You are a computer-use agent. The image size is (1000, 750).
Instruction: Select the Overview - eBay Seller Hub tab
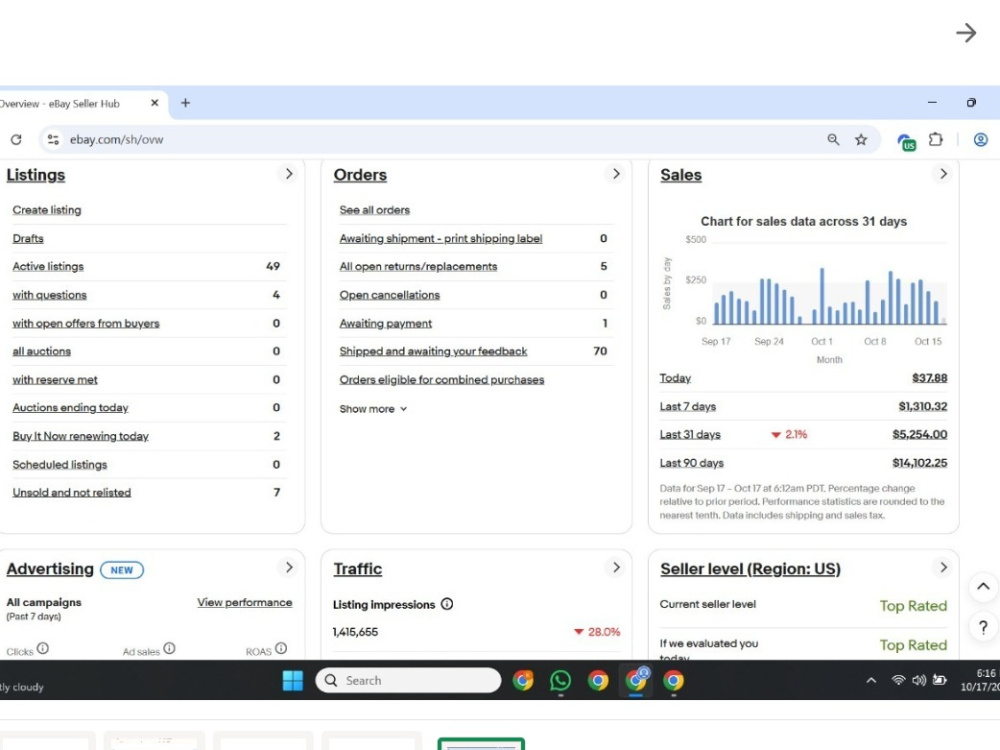click(x=77, y=103)
